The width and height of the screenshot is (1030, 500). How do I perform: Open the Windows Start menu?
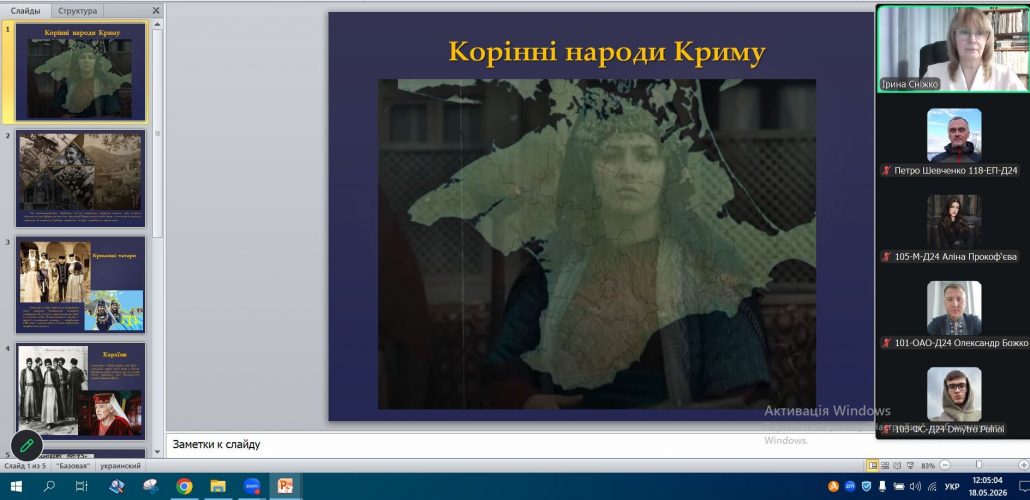(x=16, y=486)
